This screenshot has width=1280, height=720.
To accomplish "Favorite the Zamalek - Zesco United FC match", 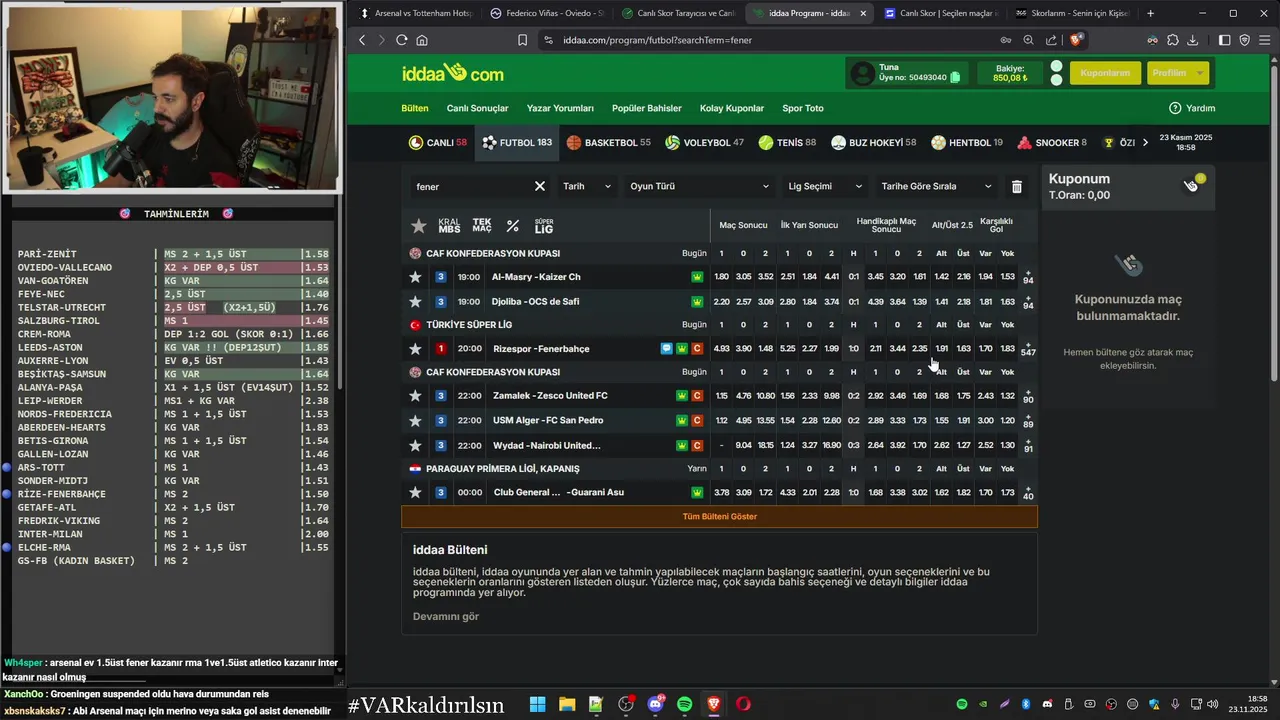I will (415, 396).
